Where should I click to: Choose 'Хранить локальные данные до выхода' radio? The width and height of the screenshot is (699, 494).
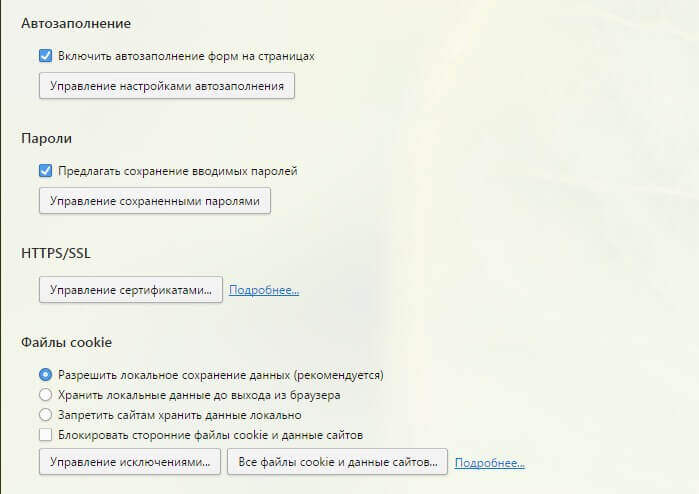coord(45,395)
